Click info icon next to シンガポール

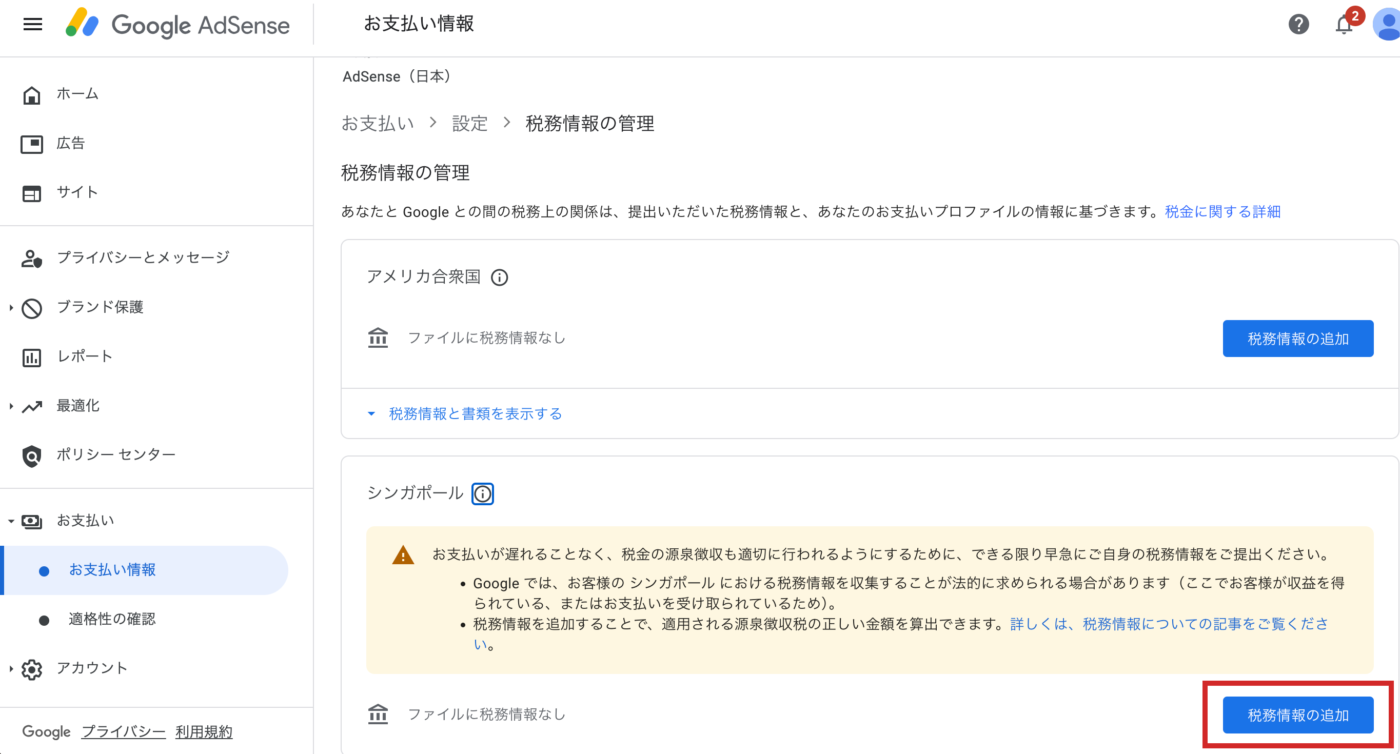tap(483, 494)
